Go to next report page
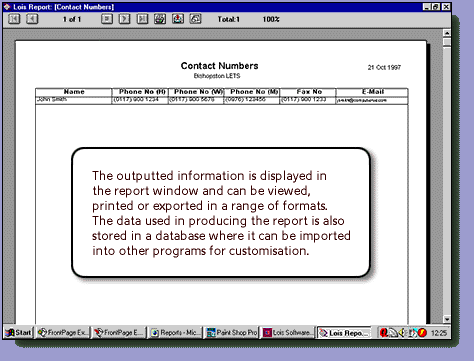Screen dimensions: 474x361 (x=124, y=19)
